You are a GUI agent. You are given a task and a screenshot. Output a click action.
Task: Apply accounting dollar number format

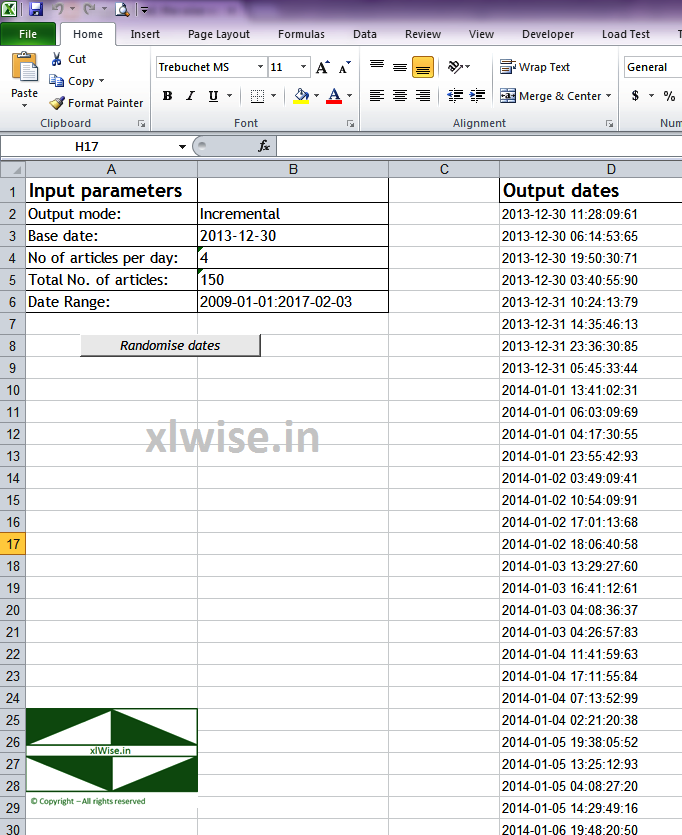coord(635,96)
